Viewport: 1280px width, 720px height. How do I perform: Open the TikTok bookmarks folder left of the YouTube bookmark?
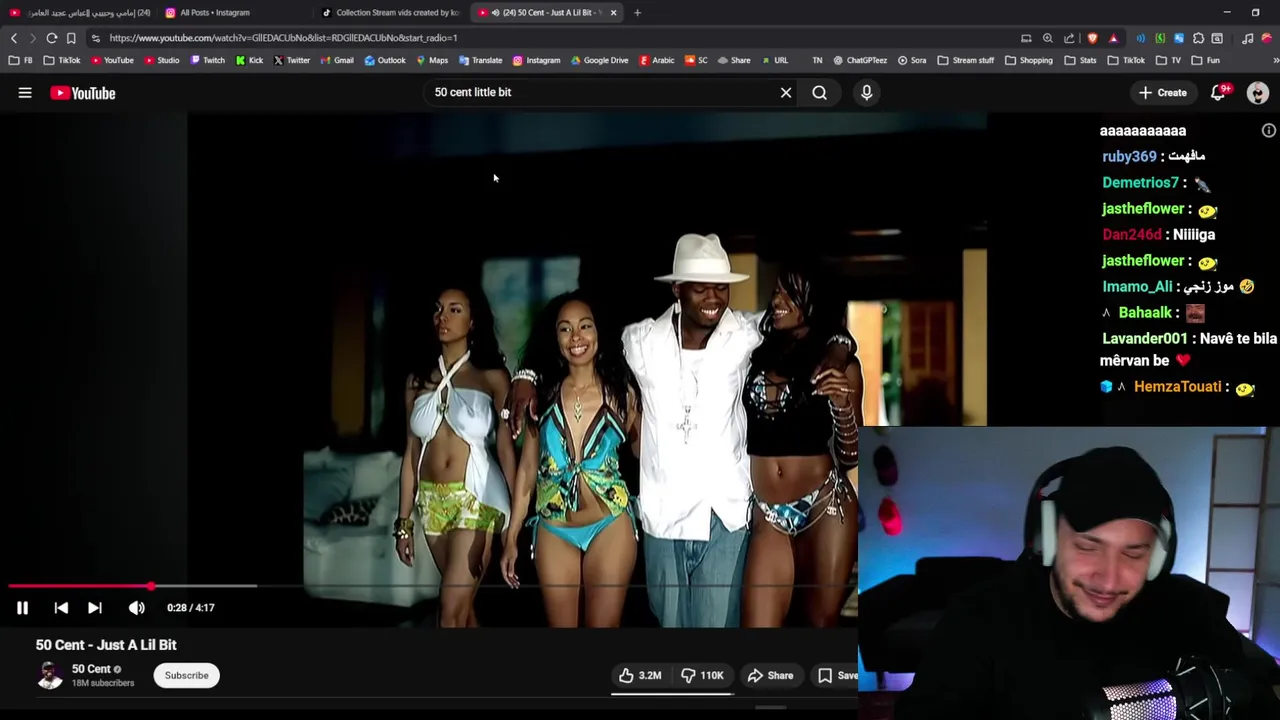tap(62, 60)
